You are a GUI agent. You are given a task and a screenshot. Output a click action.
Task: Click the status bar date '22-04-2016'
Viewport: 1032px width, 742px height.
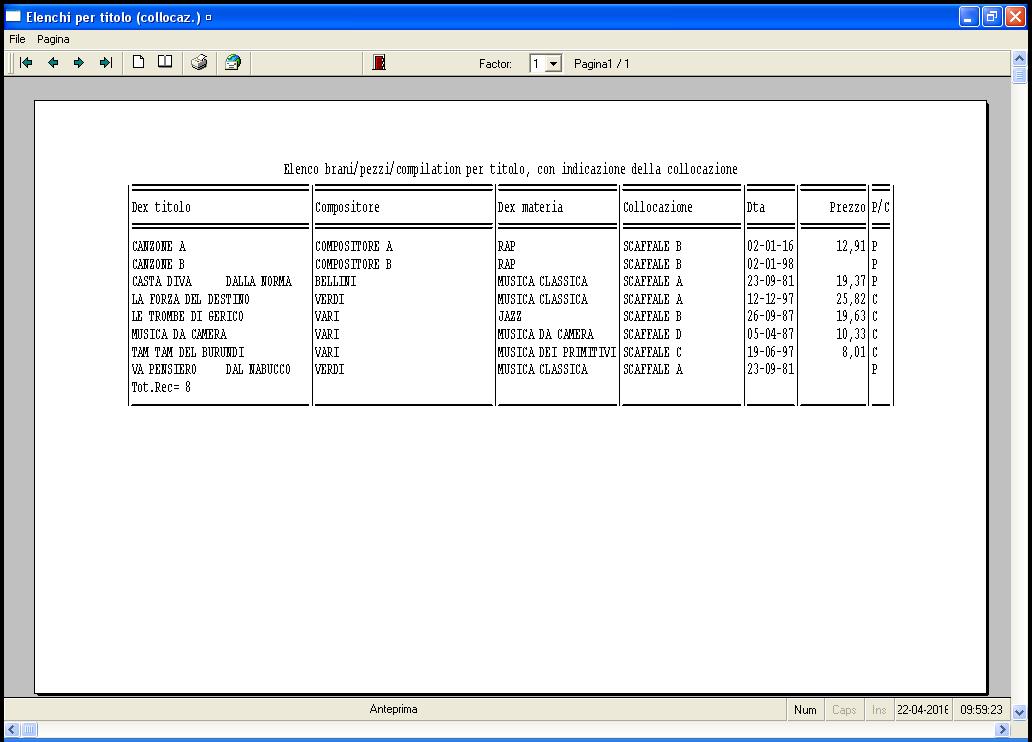tap(923, 710)
